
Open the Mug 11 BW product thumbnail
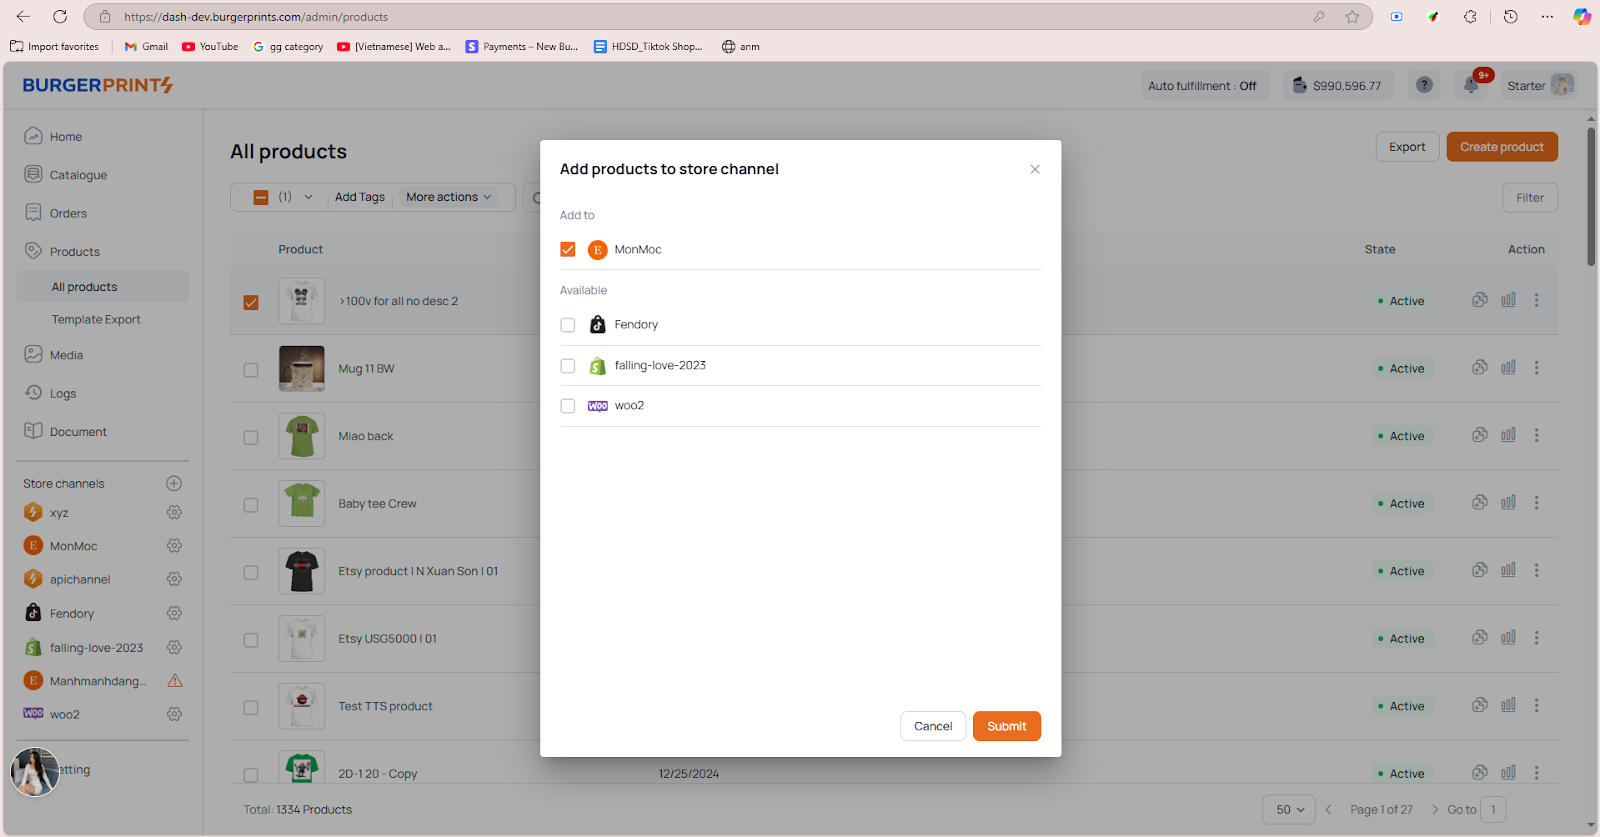[301, 369]
